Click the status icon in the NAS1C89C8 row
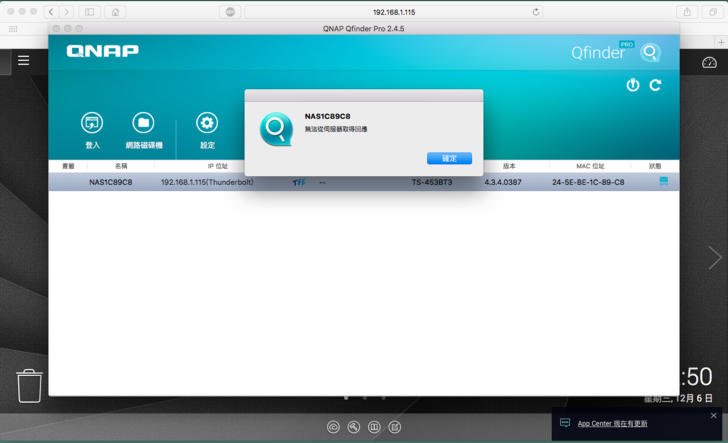The height and width of the screenshot is (443, 728). pyautogui.click(x=664, y=181)
